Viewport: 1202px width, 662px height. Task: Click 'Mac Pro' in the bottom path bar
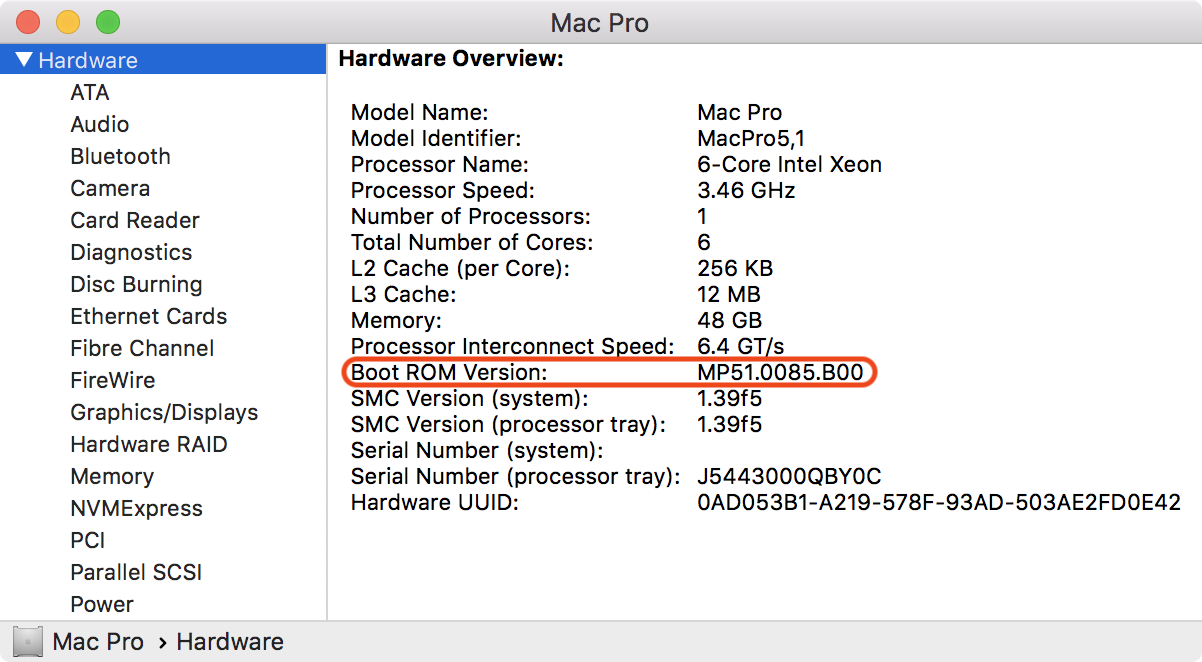(x=98, y=641)
